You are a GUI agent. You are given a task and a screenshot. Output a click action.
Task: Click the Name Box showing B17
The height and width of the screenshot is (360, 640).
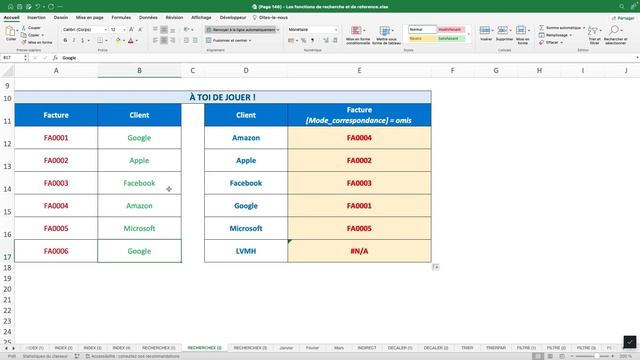pyautogui.click(x=13, y=58)
